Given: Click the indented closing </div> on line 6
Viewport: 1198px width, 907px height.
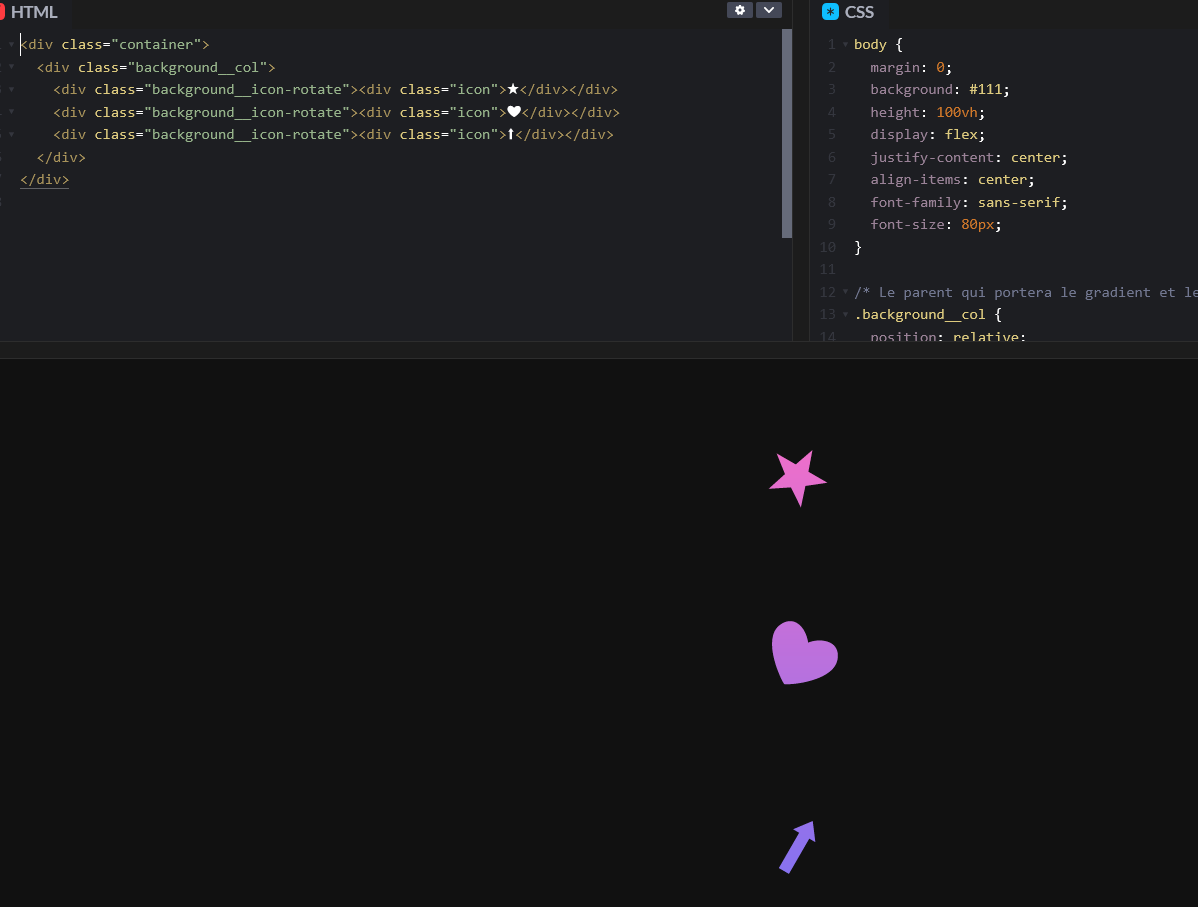Looking at the screenshot, I should 61,157.
